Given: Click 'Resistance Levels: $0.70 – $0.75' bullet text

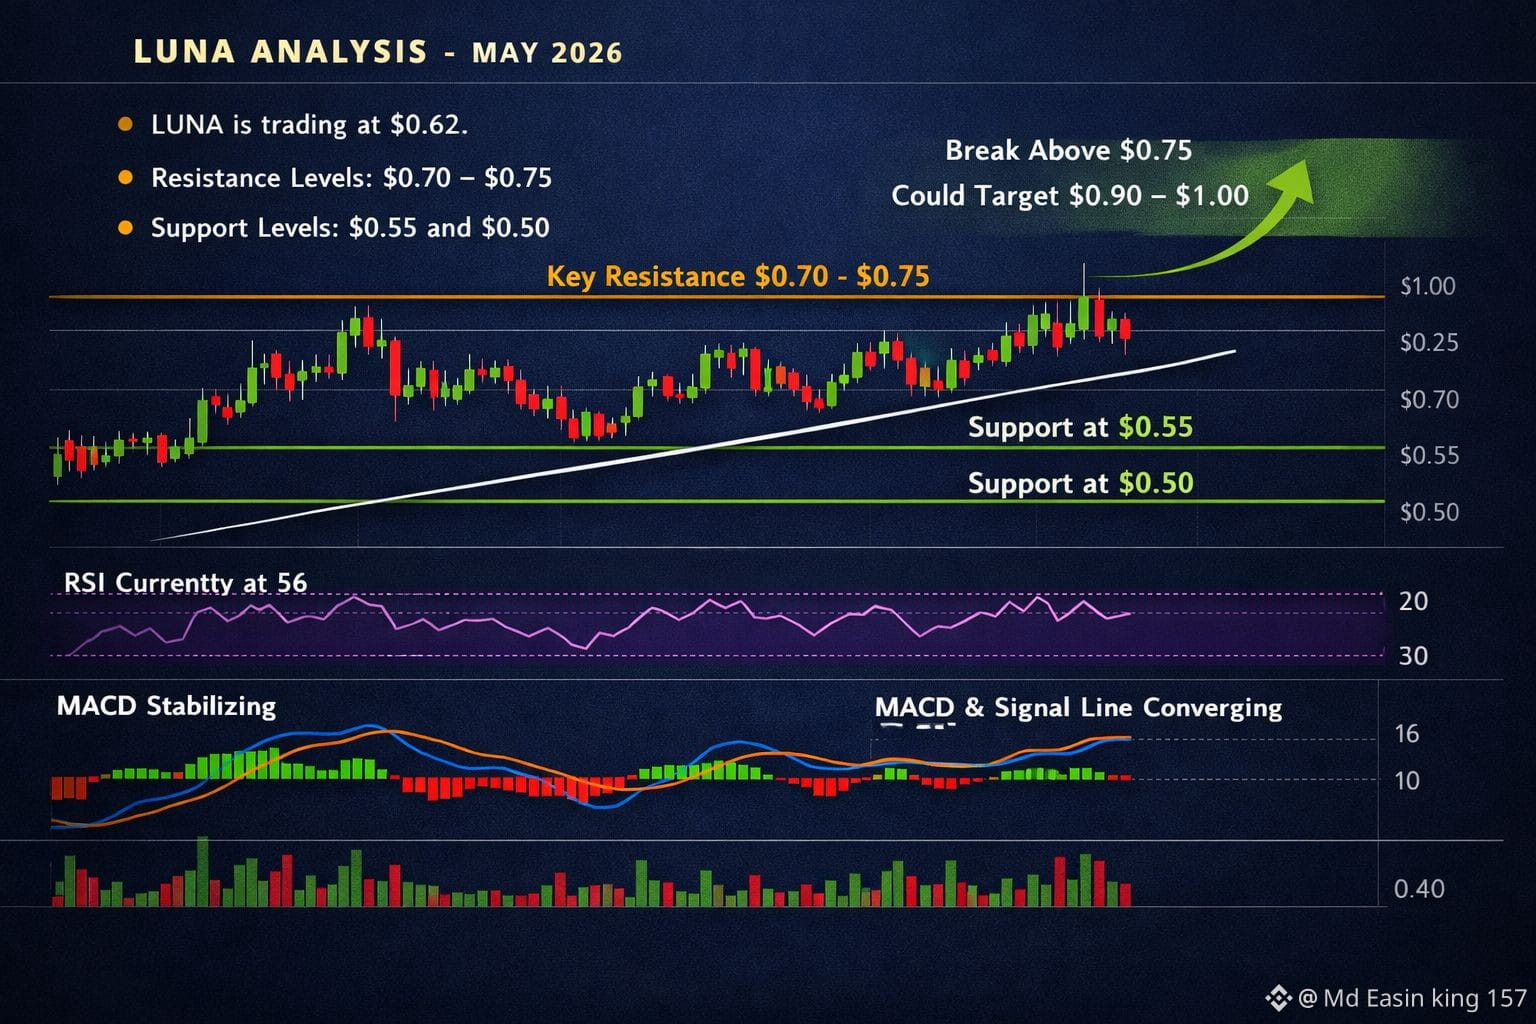Looking at the screenshot, I should [351, 178].
